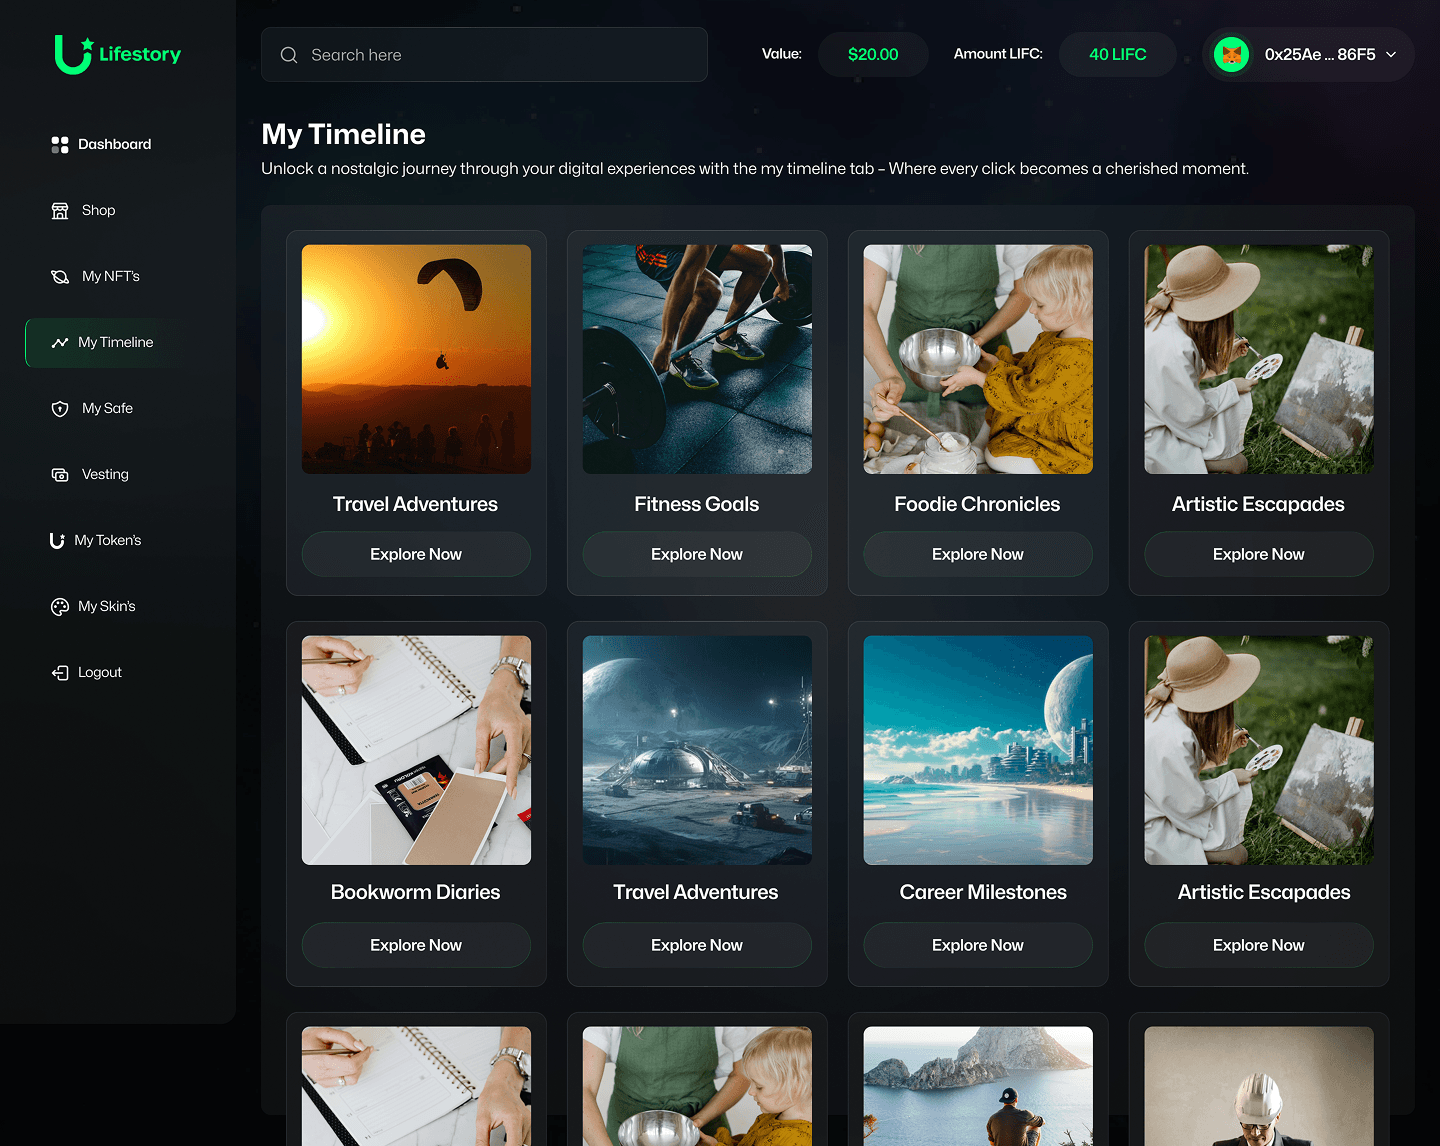Click the Shop storefront icon

pyautogui.click(x=60, y=210)
